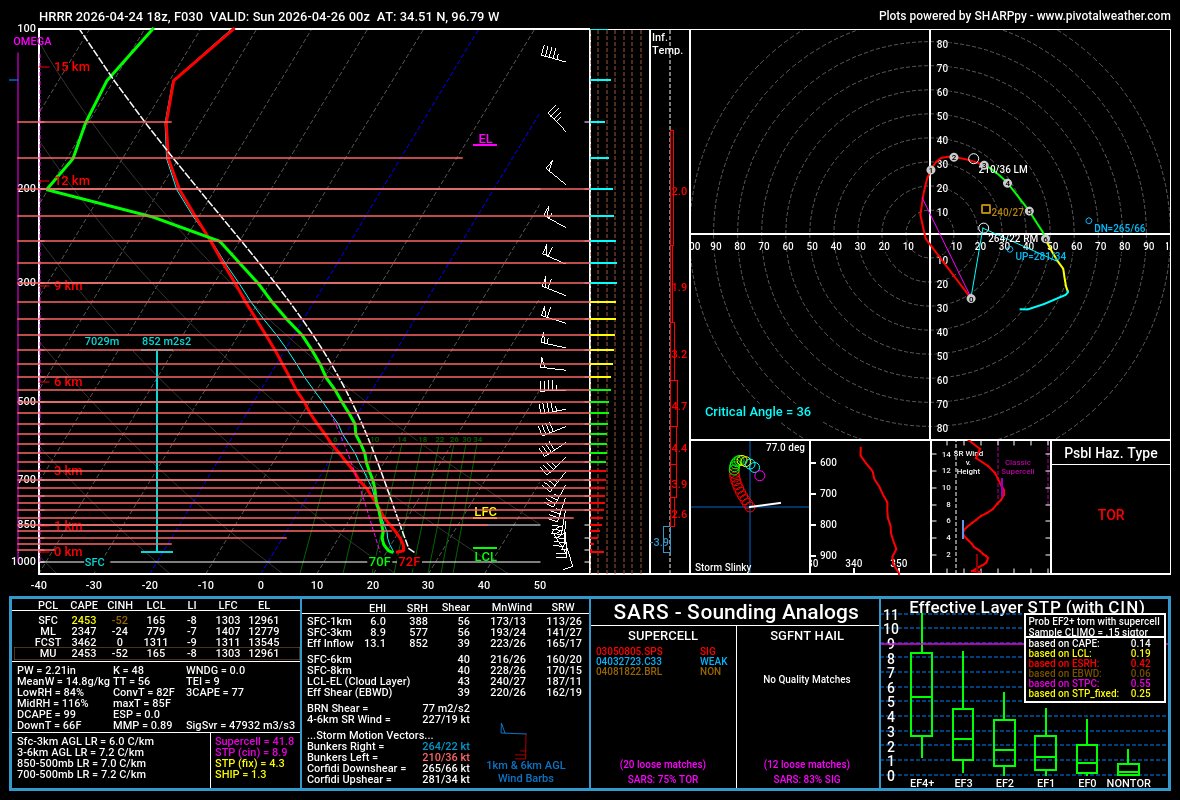Click the 852 m2s2 inflow SRH label
Image resolution: width=1180 pixels, height=800 pixels.
tap(166, 341)
